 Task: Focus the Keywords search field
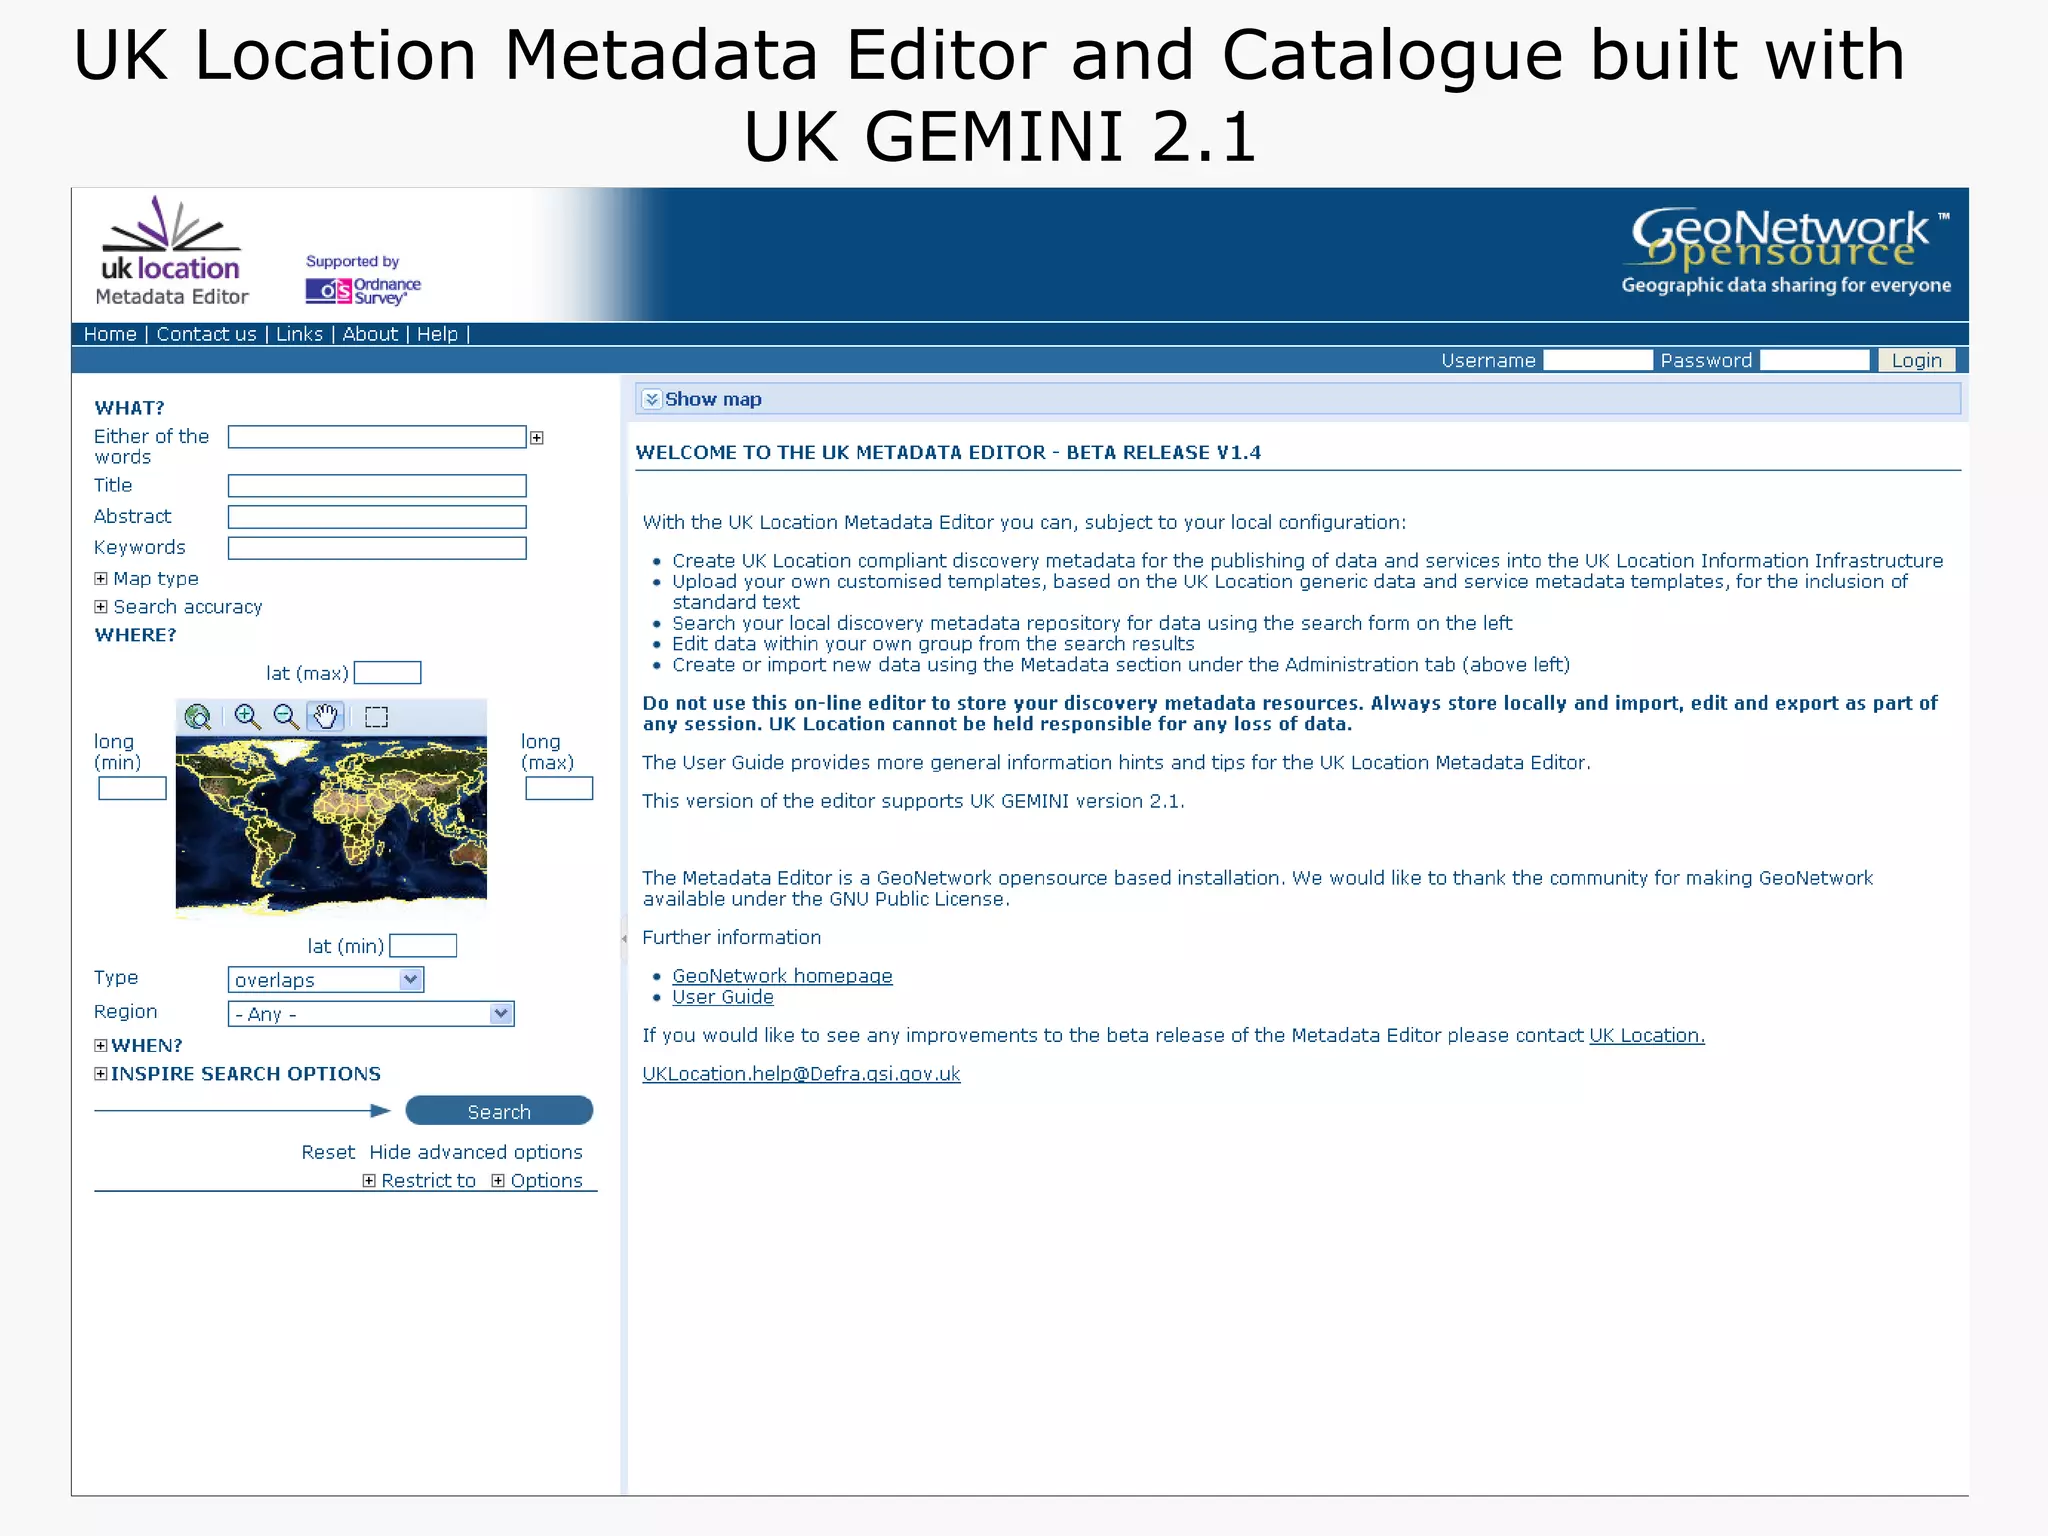377,548
